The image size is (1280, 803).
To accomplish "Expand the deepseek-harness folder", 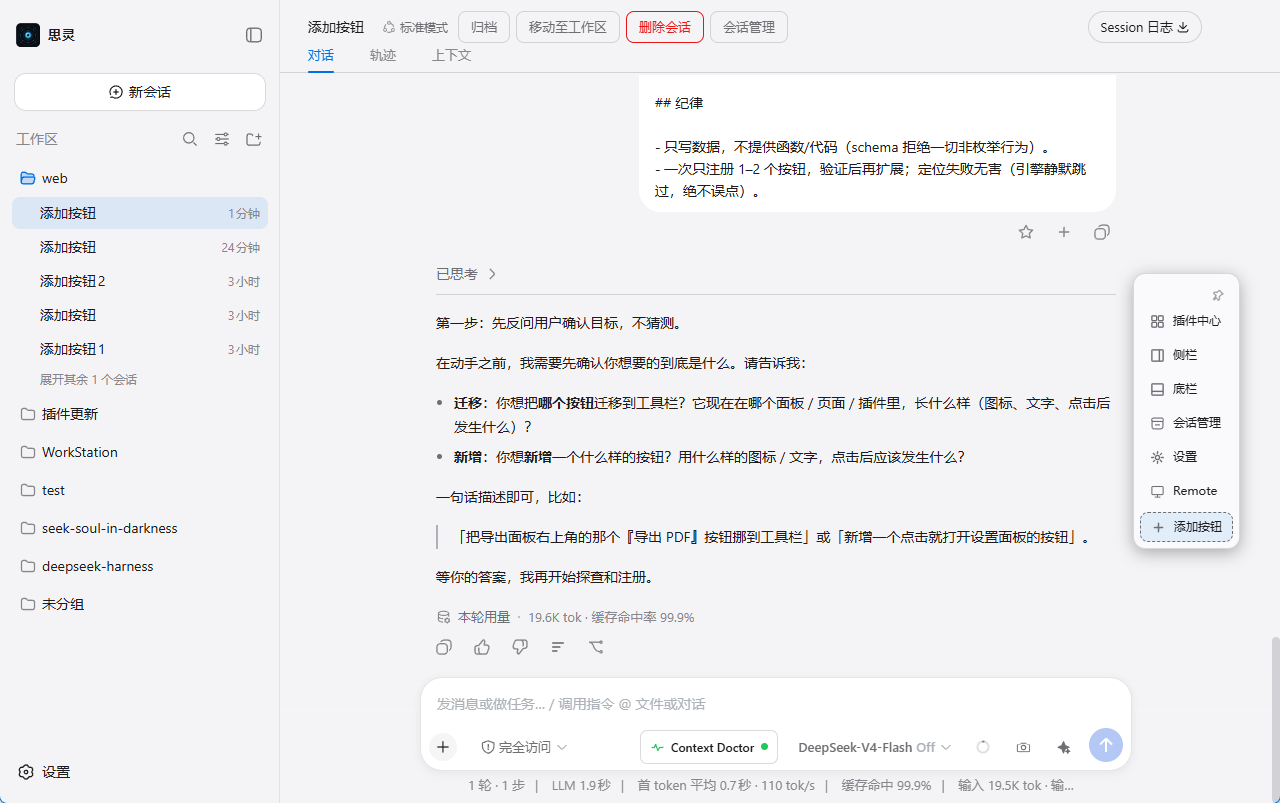I will point(140,566).
